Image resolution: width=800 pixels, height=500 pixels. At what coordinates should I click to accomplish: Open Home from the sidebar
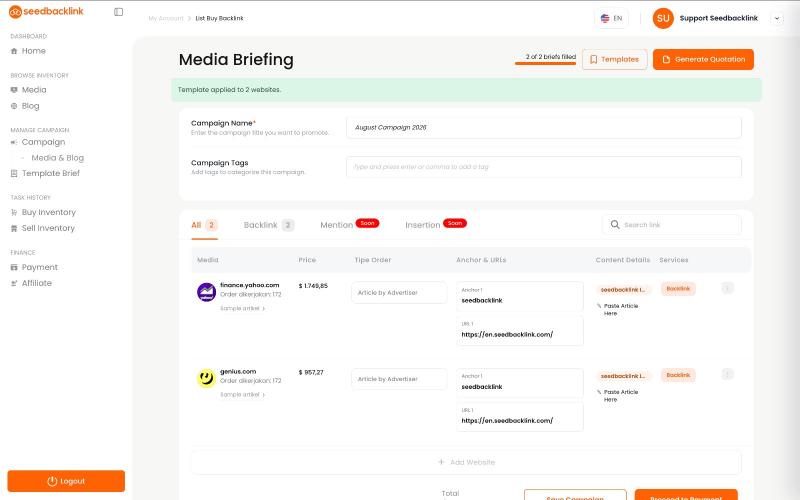(x=34, y=51)
